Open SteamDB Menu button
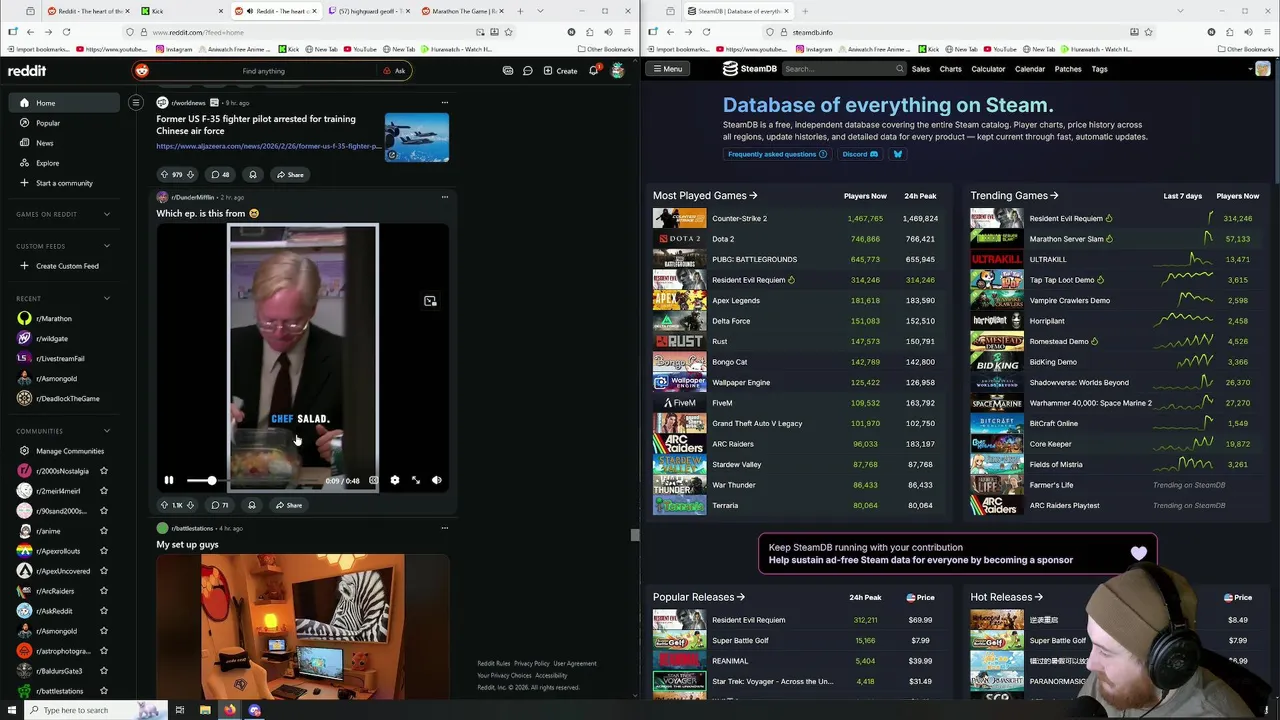Screen dimensions: 1280x720 point(667,69)
